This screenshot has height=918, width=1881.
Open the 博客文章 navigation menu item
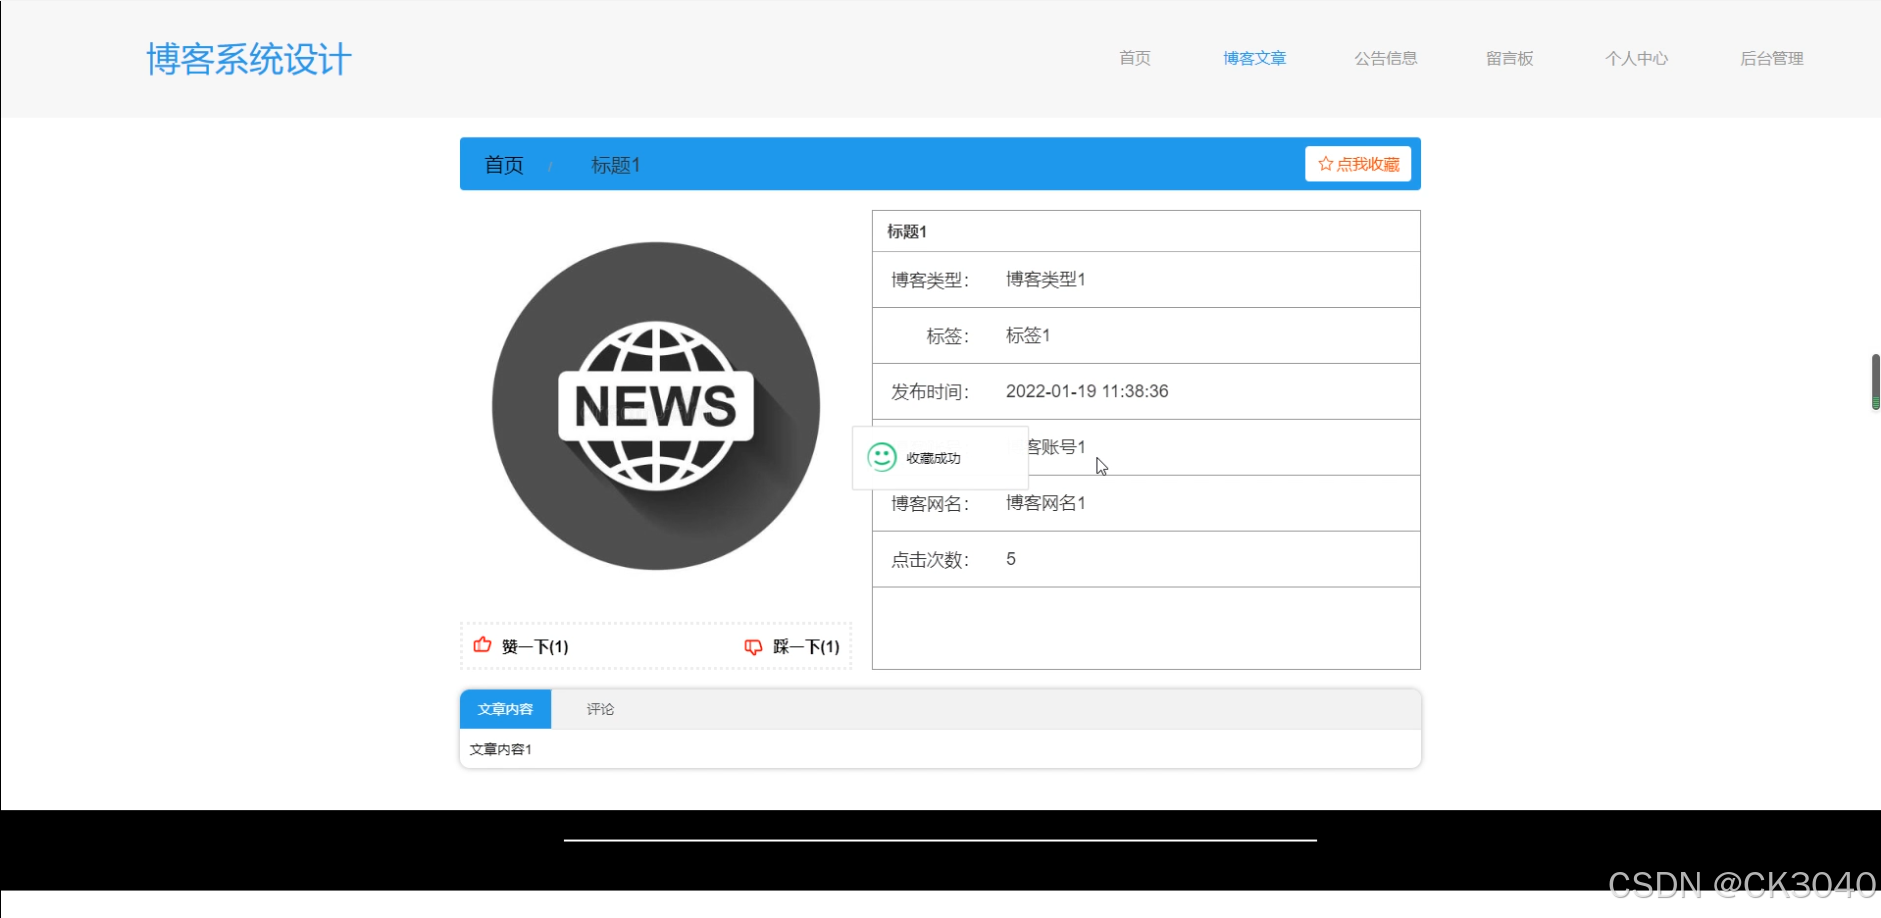click(x=1255, y=58)
